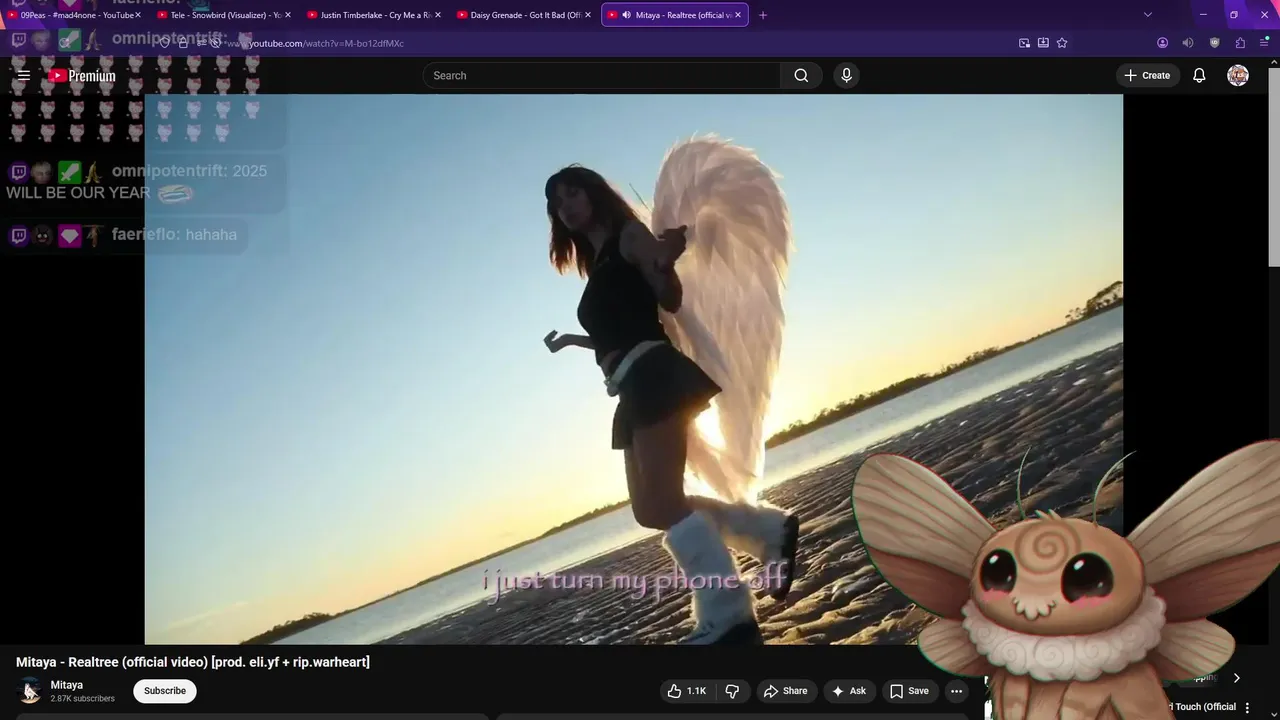This screenshot has height=720, width=1280.
Task: Click the video player to pause
Action: 634,369
